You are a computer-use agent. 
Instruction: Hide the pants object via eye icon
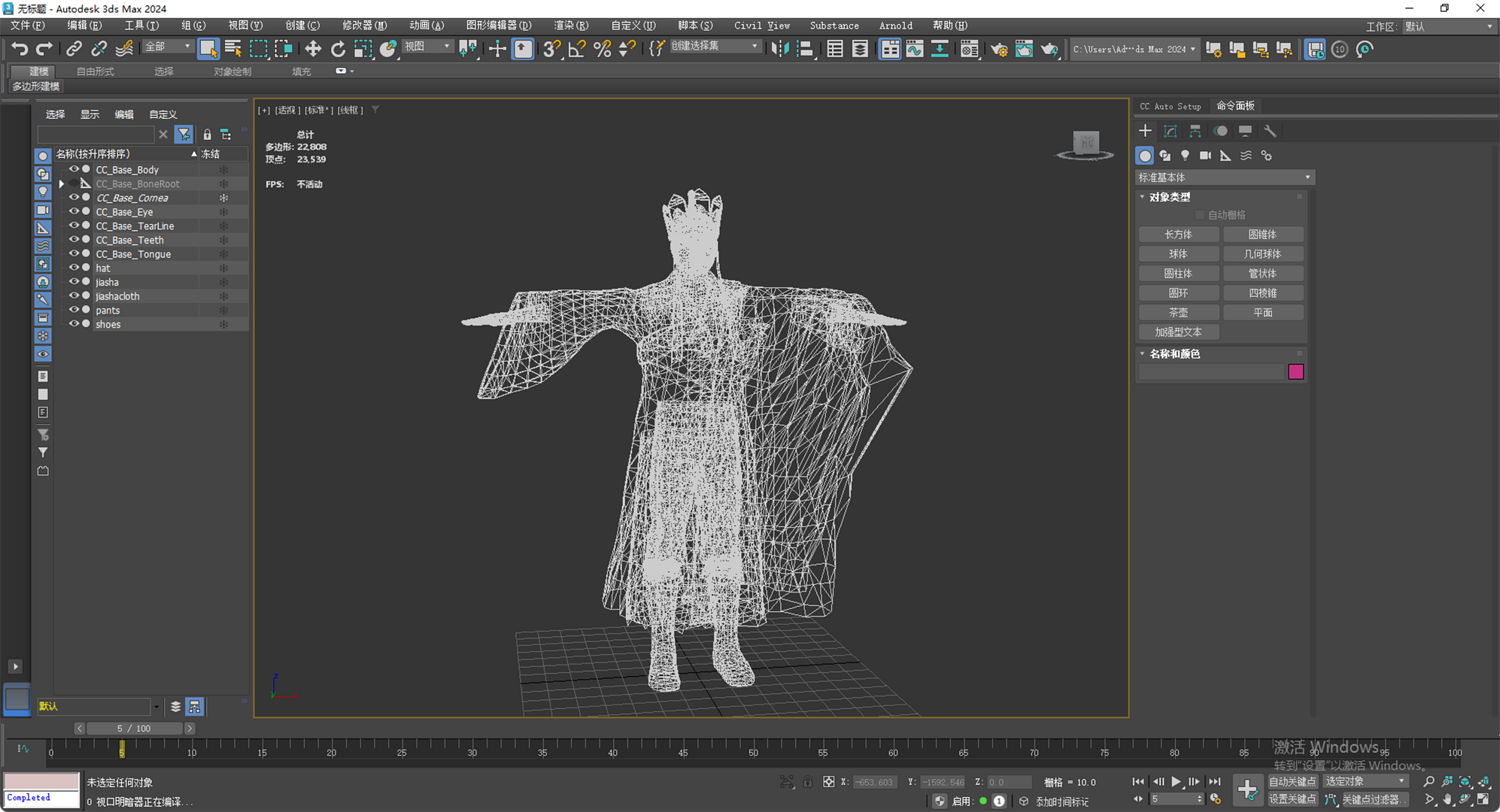click(x=73, y=310)
